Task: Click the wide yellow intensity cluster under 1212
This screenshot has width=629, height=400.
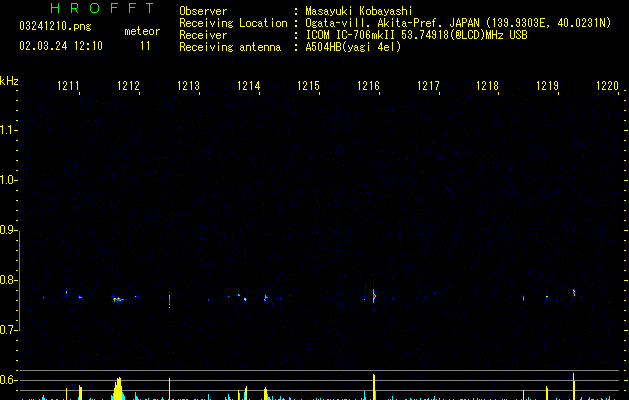Action: [x=118, y=389]
